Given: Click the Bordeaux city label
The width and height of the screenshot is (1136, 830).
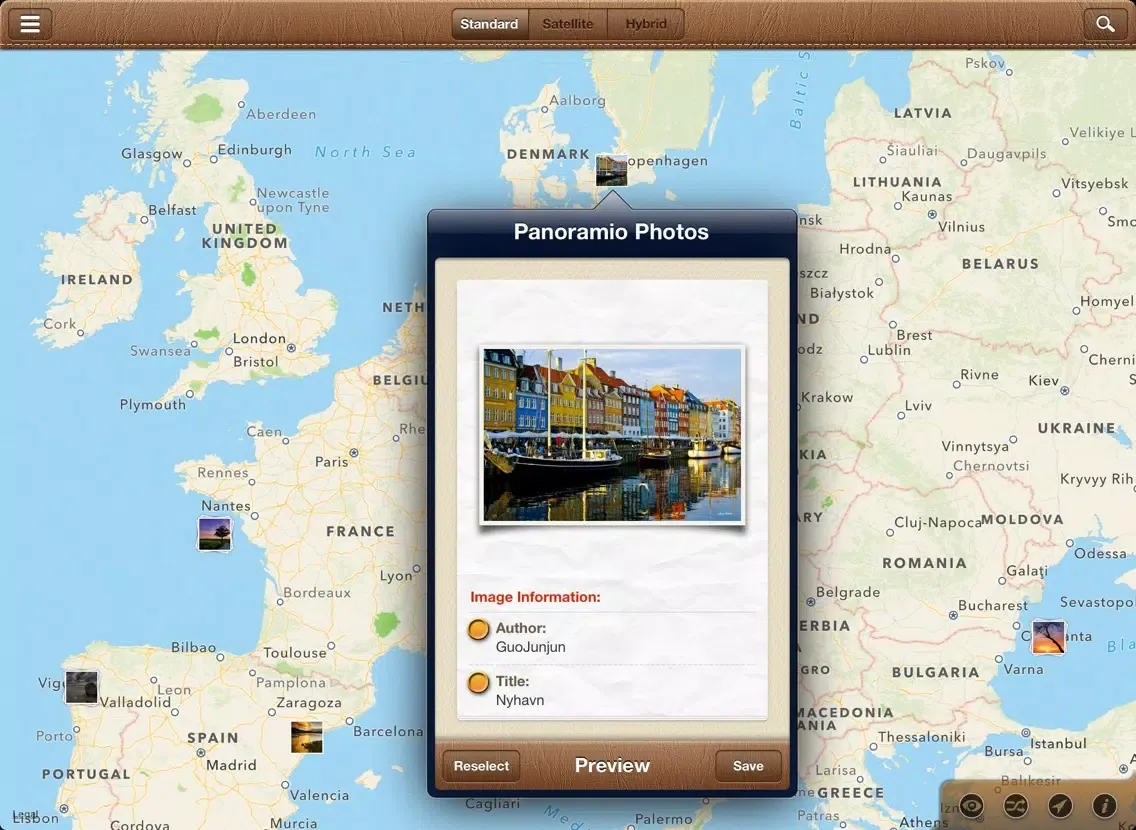Looking at the screenshot, I should tap(317, 592).
